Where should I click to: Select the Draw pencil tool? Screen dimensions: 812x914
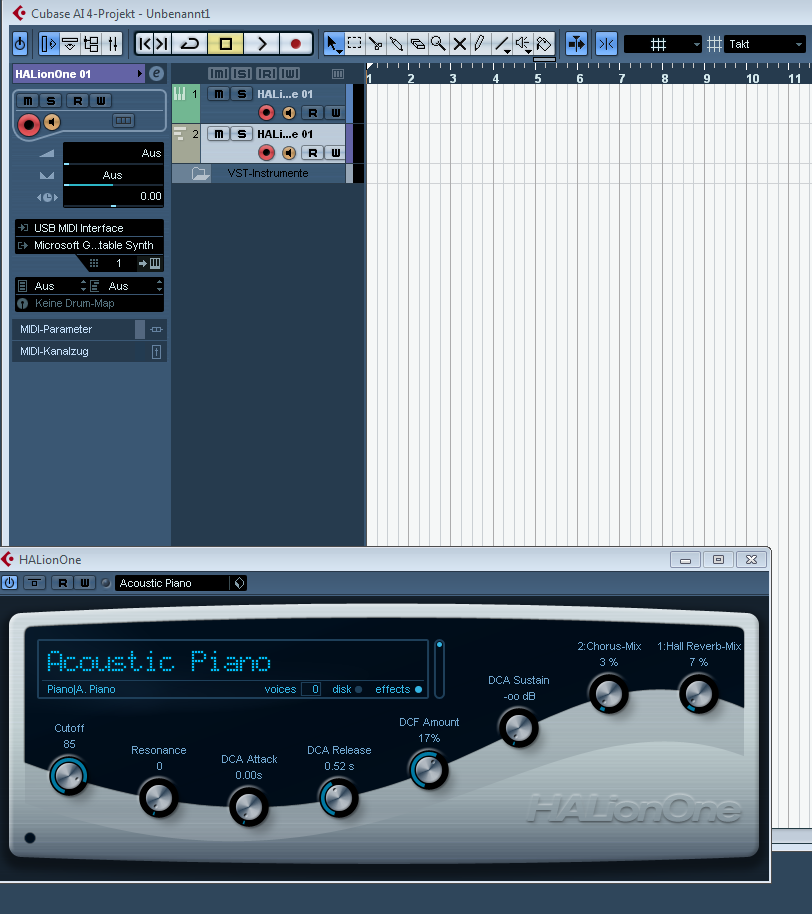tap(479, 44)
